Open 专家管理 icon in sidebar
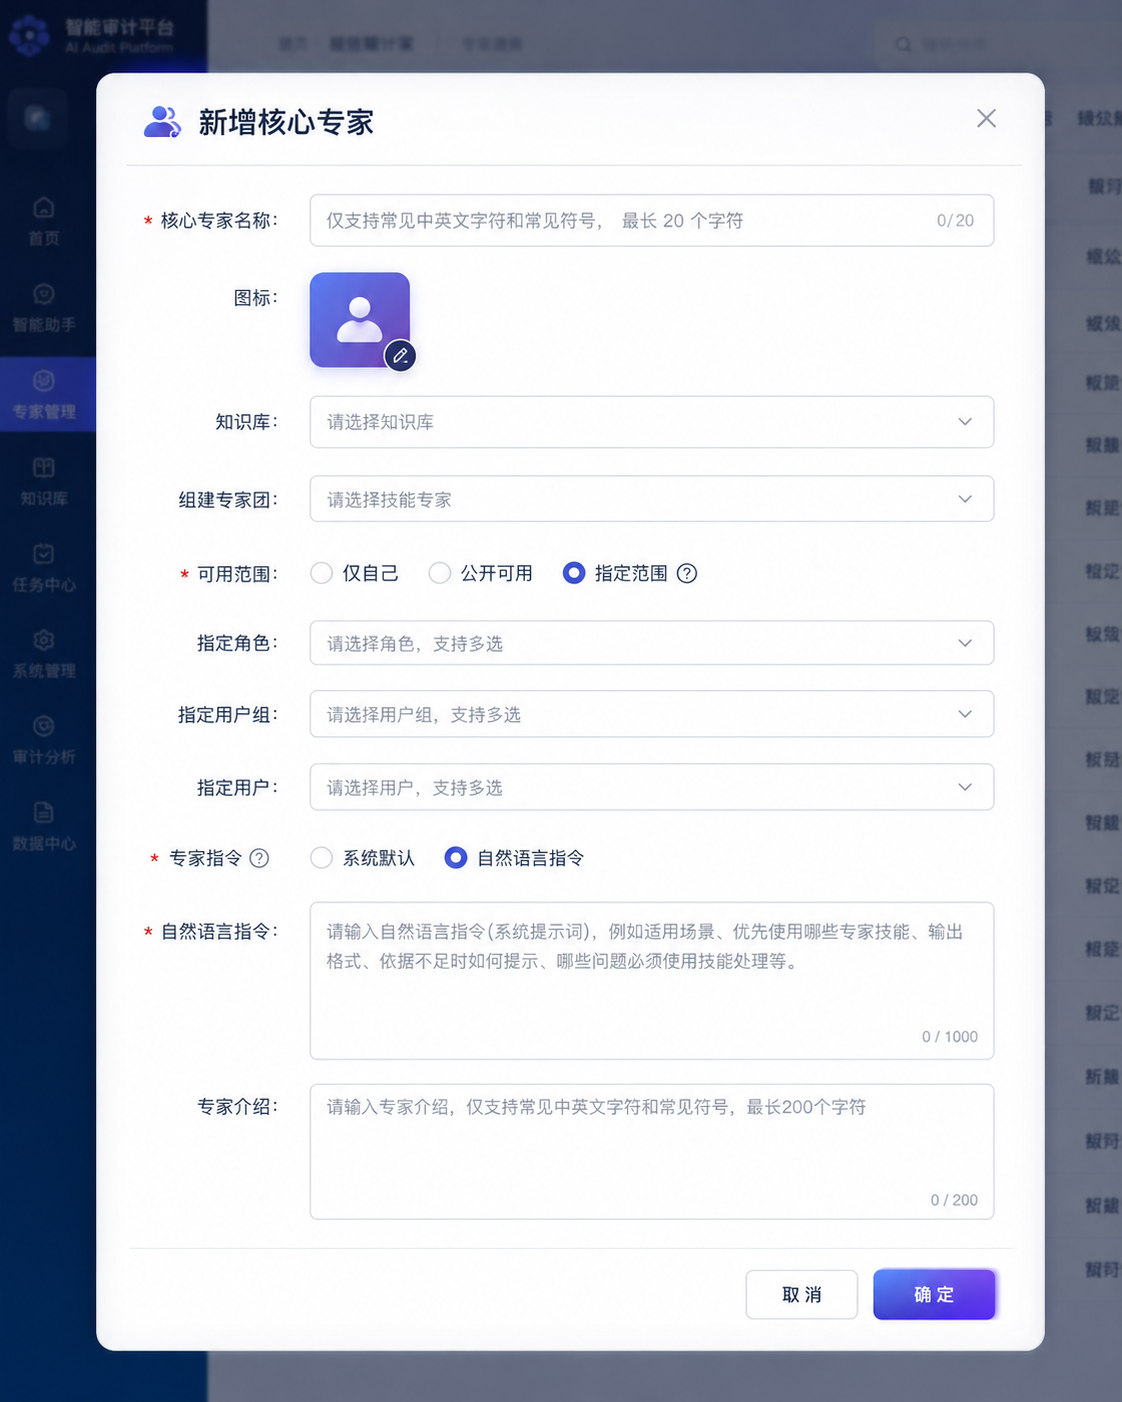The image size is (1122, 1402). click(44, 381)
